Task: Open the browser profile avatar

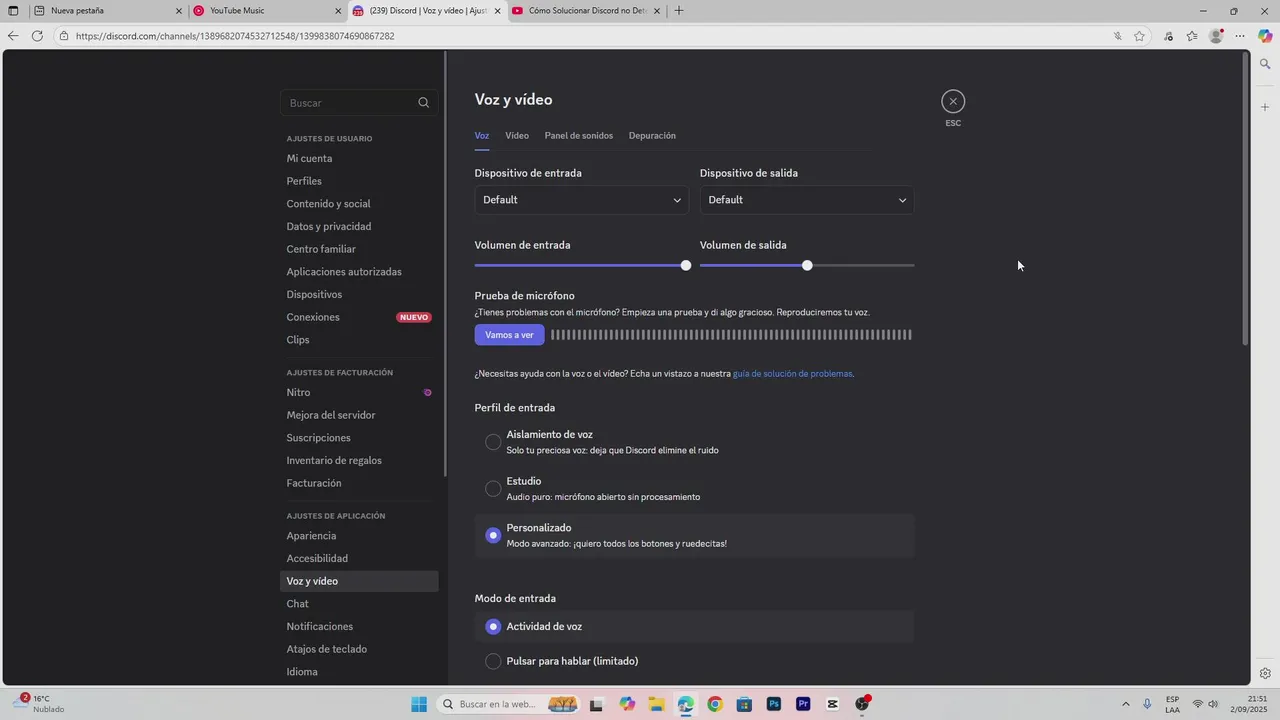Action: (1216, 36)
